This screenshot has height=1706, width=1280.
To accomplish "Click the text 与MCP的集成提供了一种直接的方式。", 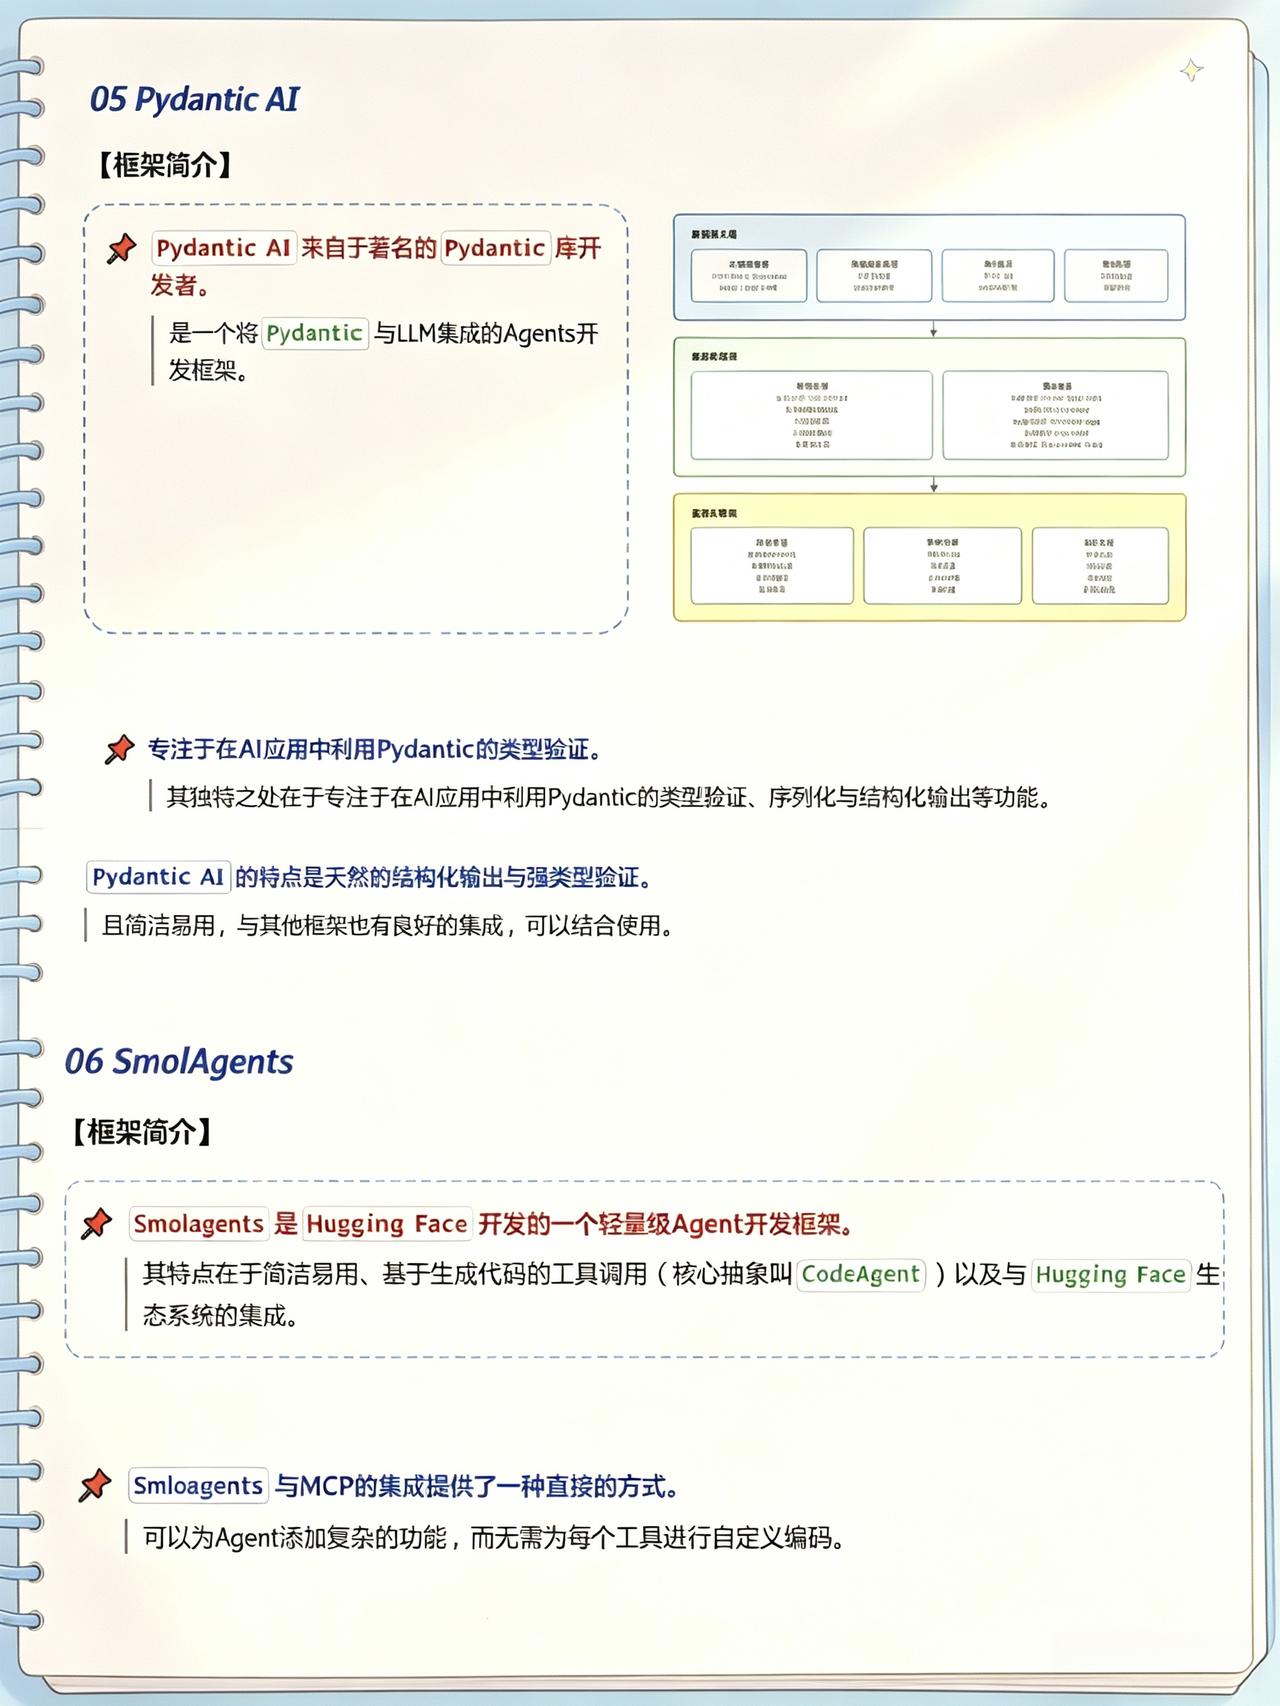I will (478, 1486).
